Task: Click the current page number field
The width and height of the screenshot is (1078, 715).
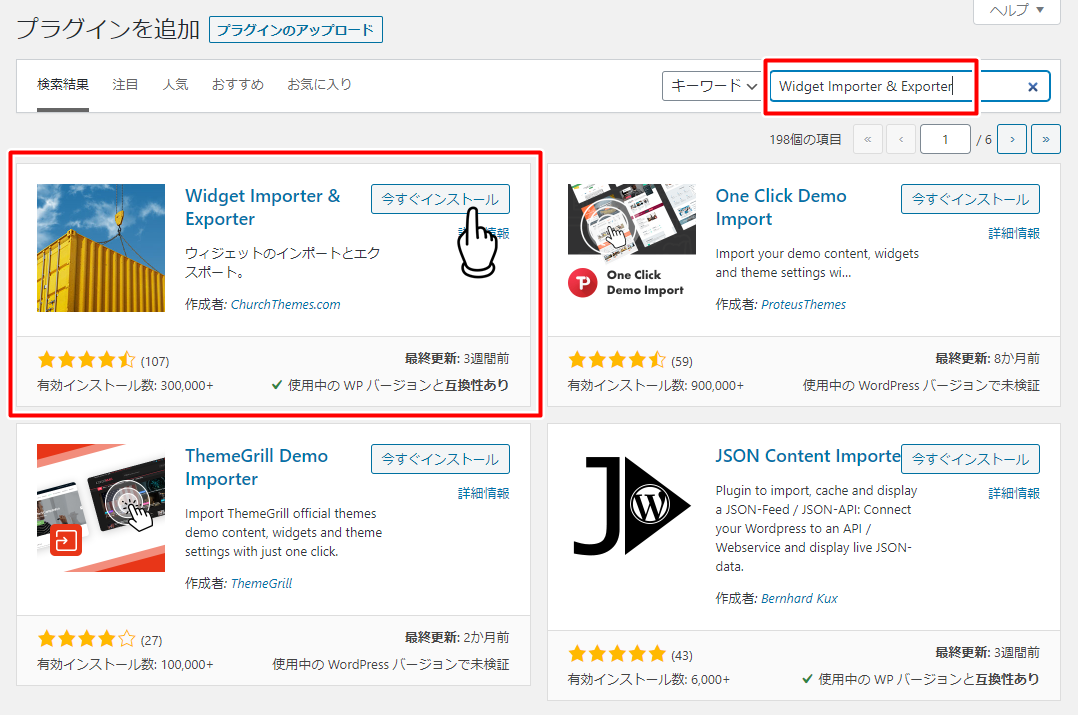Action: [945, 140]
